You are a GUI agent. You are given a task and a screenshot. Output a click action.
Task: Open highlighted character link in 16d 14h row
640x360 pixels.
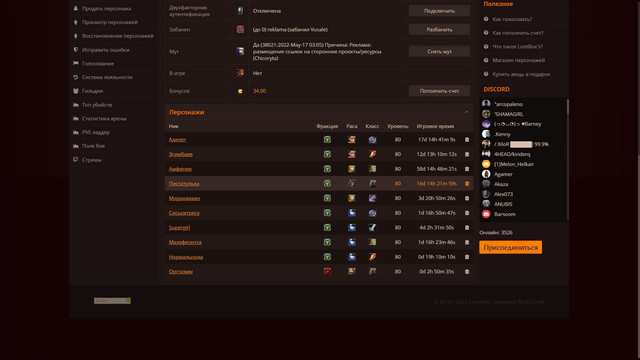click(184, 184)
